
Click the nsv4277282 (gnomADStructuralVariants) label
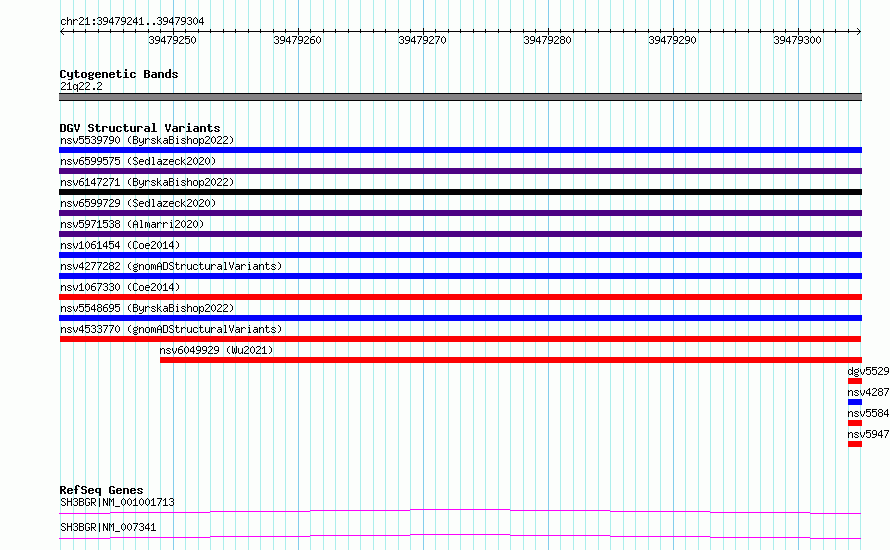[171, 266]
